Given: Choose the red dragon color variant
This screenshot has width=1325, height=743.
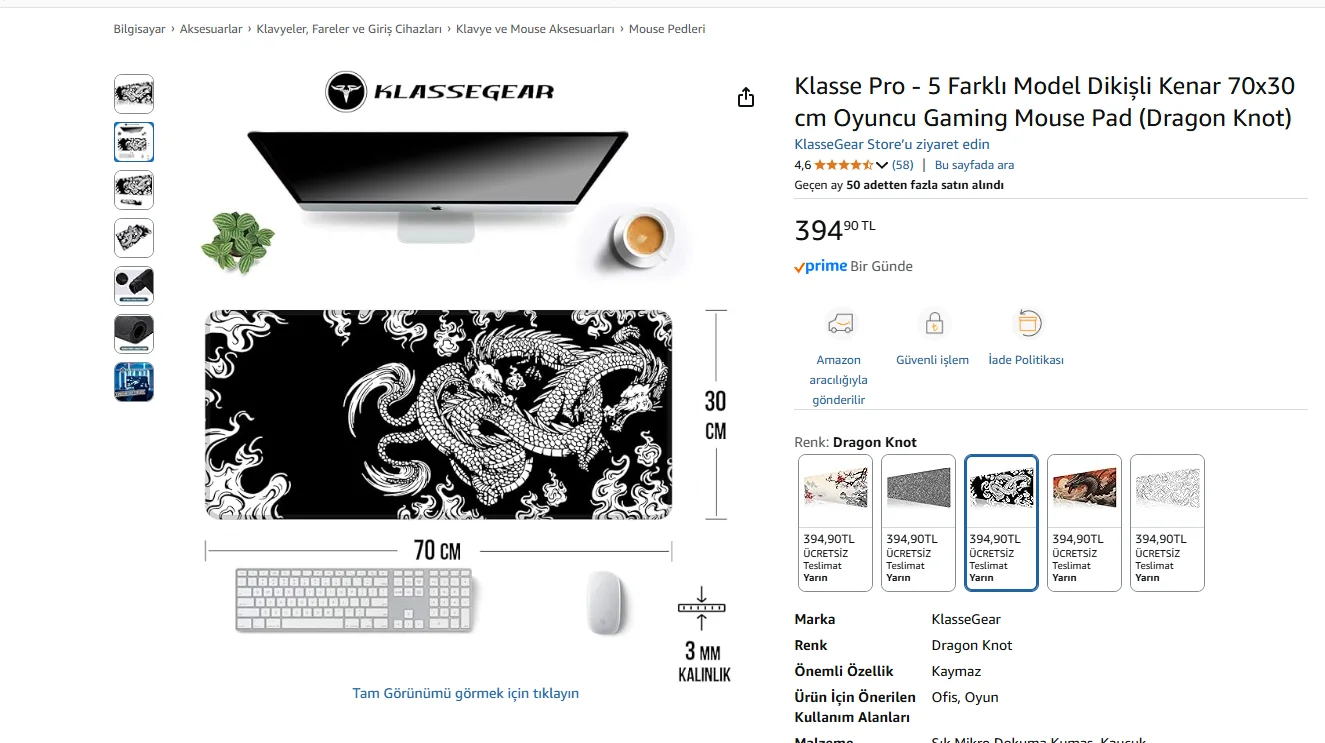Looking at the screenshot, I should coord(1084,523).
